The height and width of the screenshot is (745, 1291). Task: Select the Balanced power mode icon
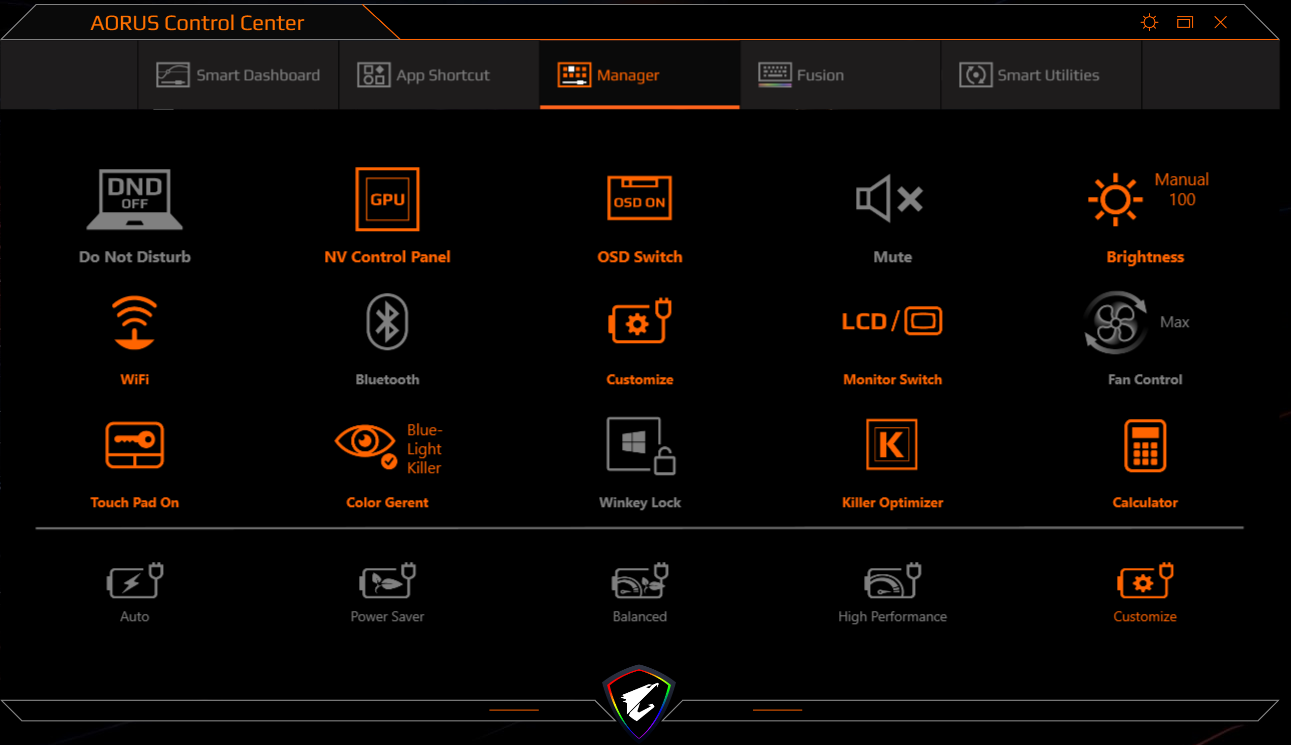640,580
